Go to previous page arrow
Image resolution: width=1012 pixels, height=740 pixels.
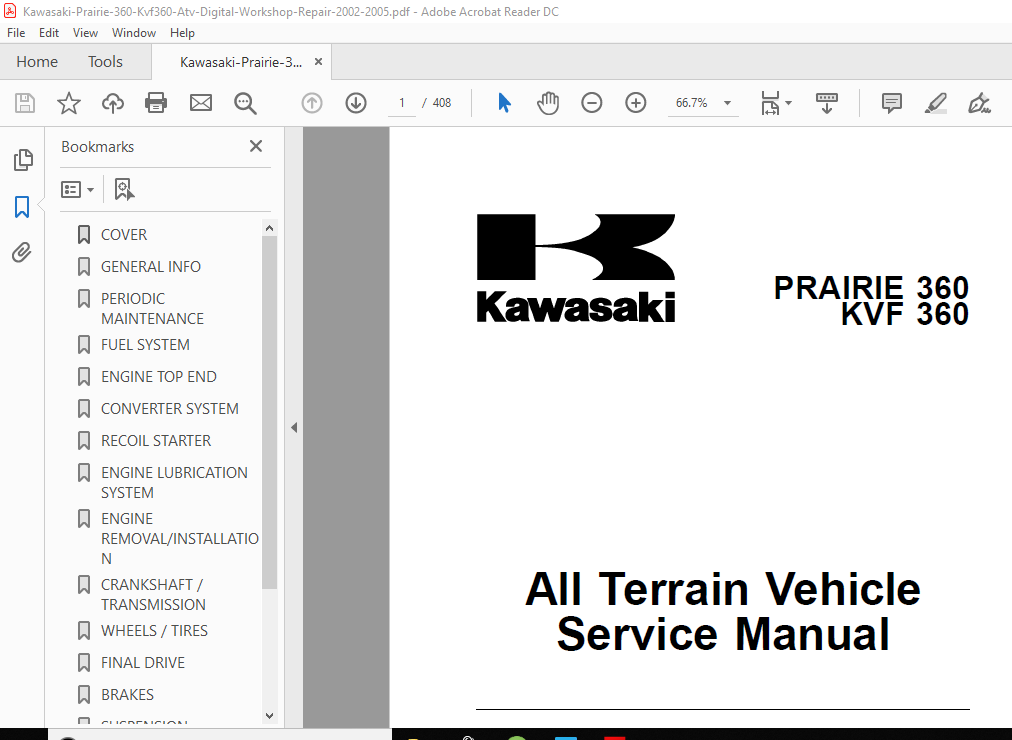coord(312,103)
